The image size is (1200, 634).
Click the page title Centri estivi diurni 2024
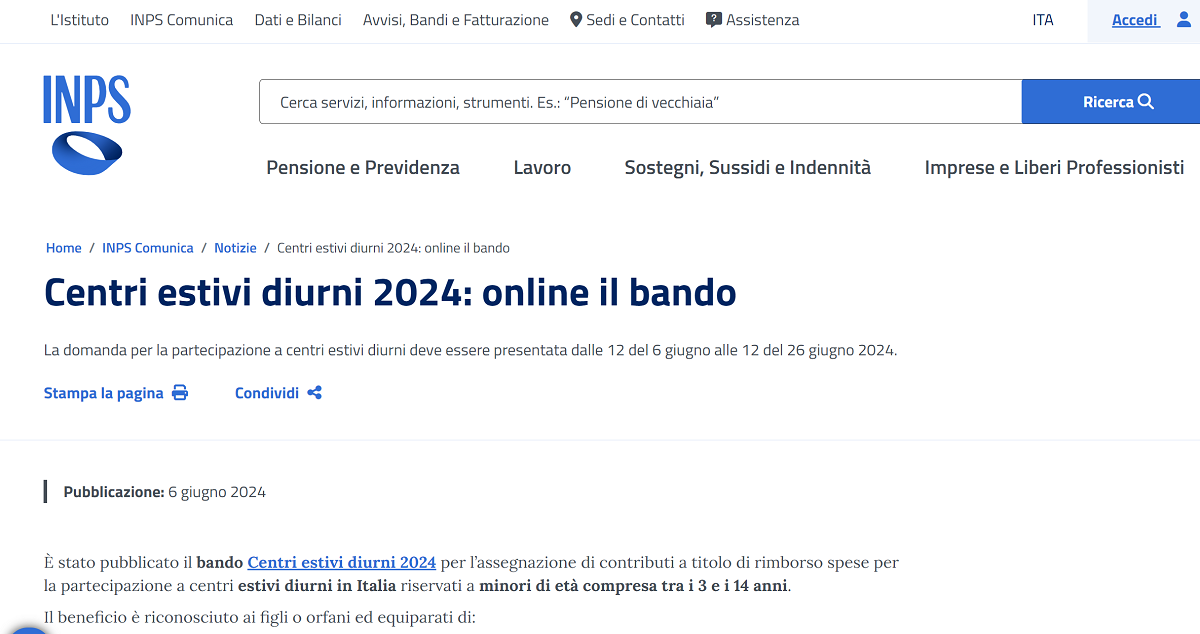(390, 292)
